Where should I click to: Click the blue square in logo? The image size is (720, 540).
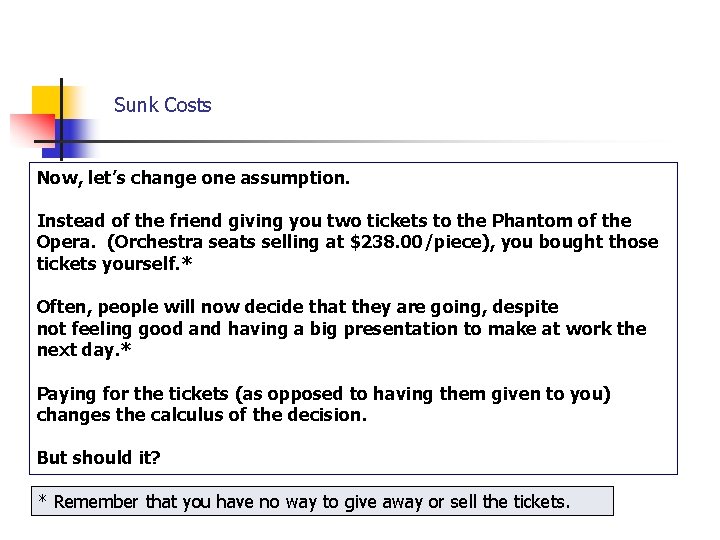69,138
